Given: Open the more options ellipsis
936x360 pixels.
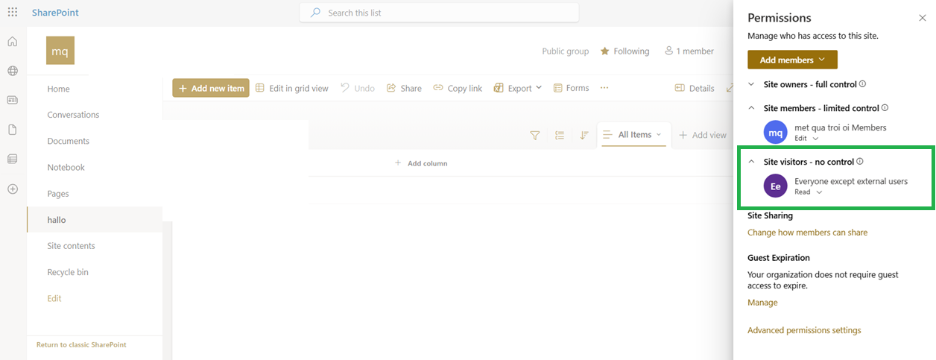Looking at the screenshot, I should pyautogui.click(x=604, y=88).
